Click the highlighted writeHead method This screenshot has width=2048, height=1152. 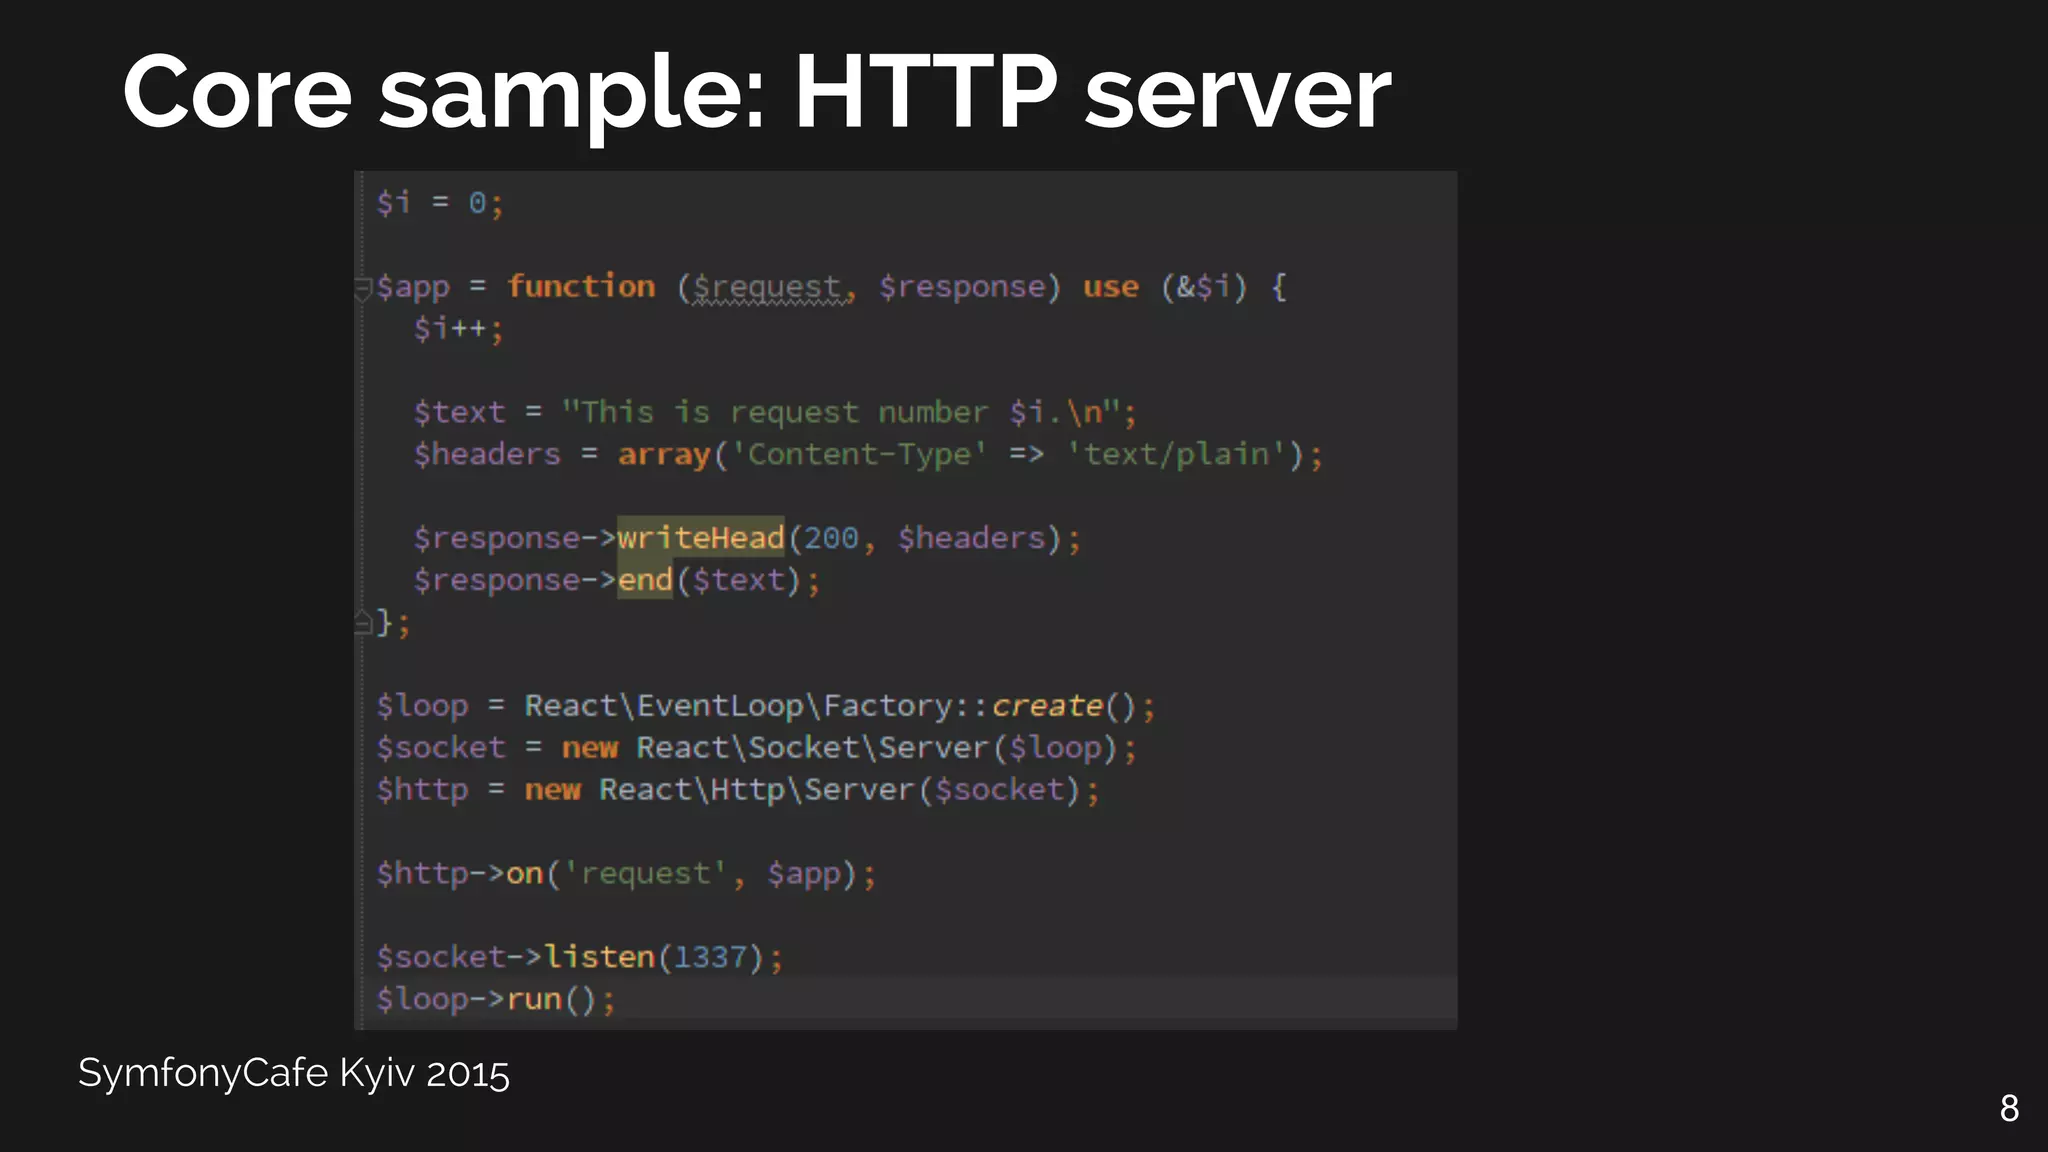(701, 538)
